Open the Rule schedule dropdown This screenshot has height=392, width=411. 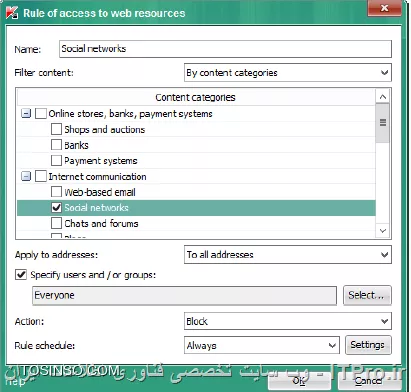(262, 345)
